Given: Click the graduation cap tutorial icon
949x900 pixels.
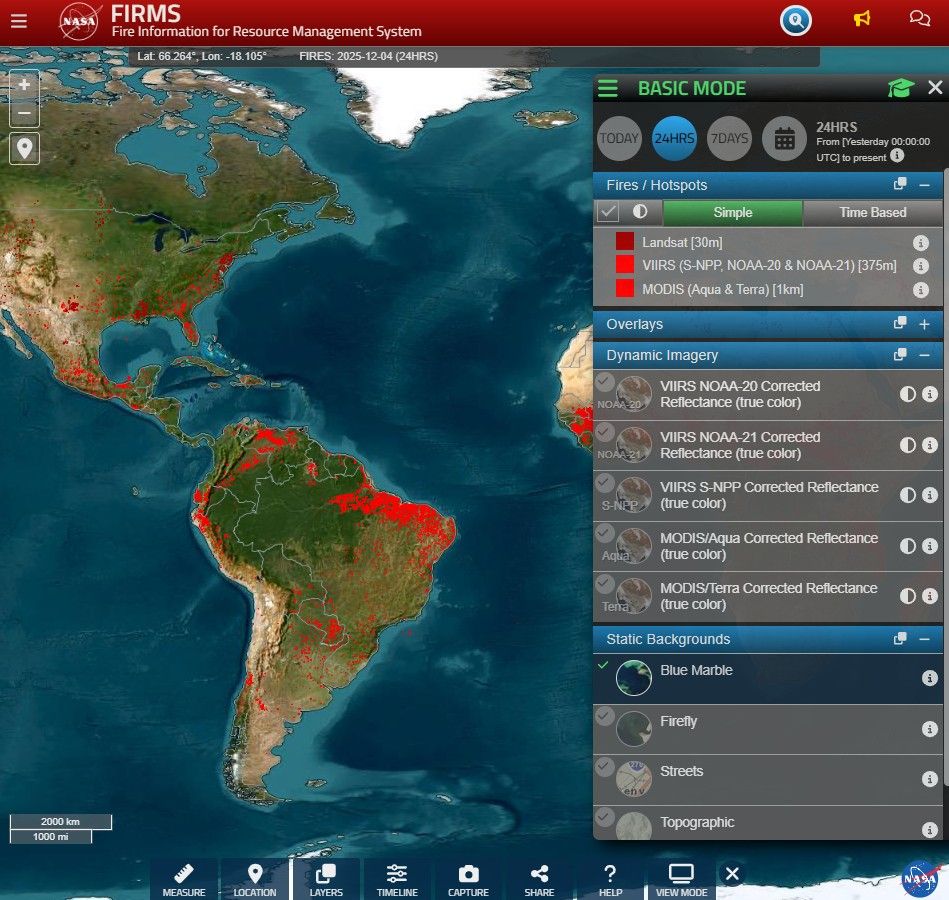Looking at the screenshot, I should 900,88.
